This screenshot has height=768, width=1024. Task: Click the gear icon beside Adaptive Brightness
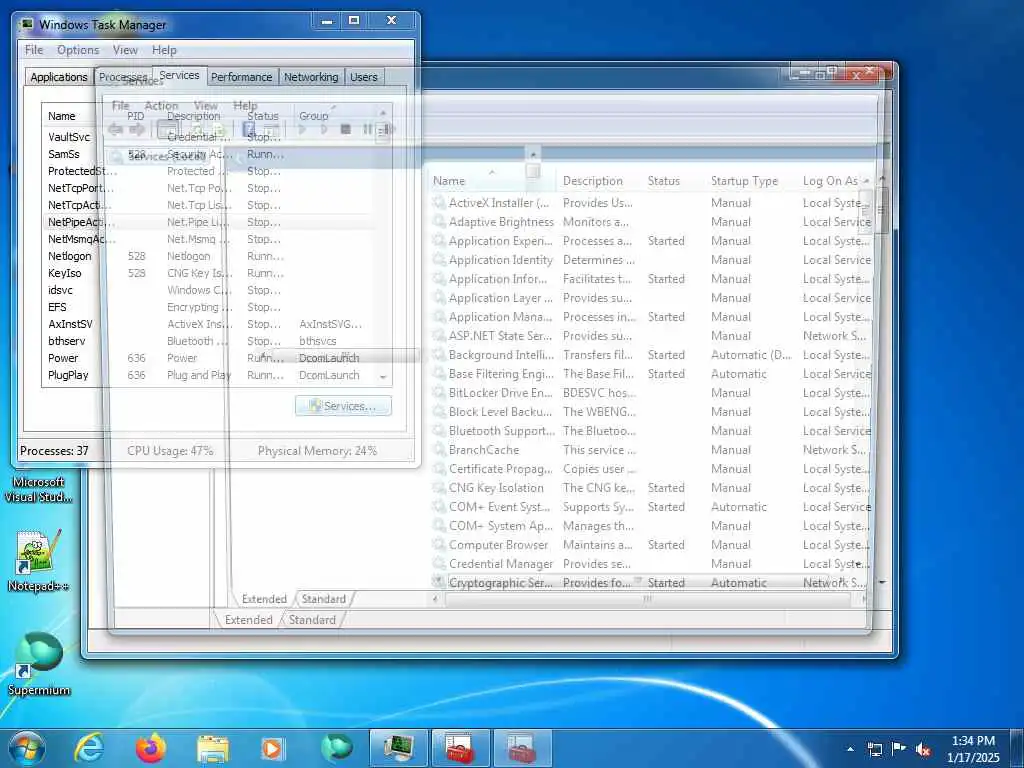point(439,222)
